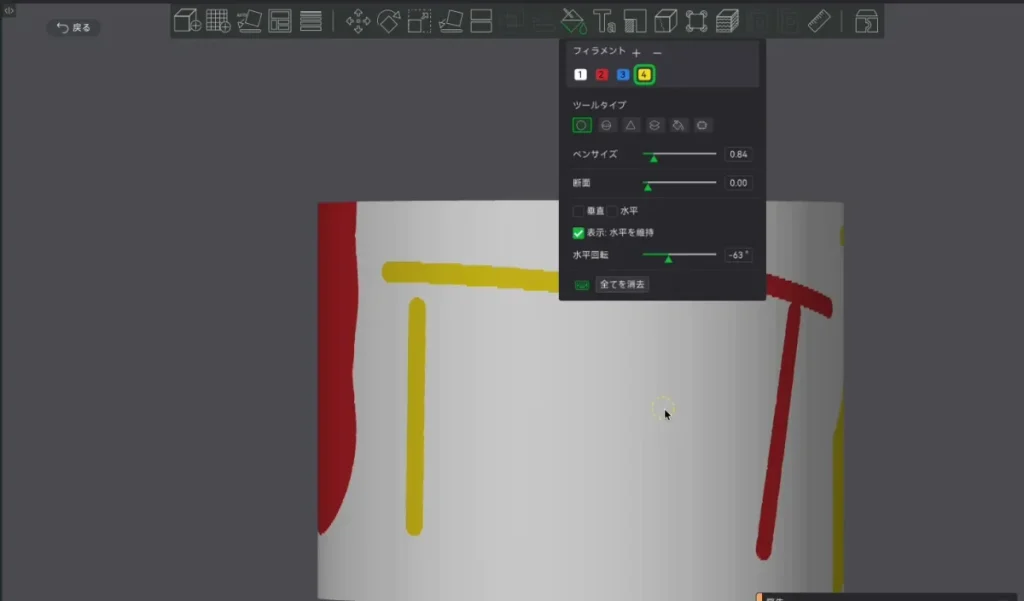Uncheck the 表示: 水平を維持 checkbox
The image size is (1024, 601).
(578, 233)
